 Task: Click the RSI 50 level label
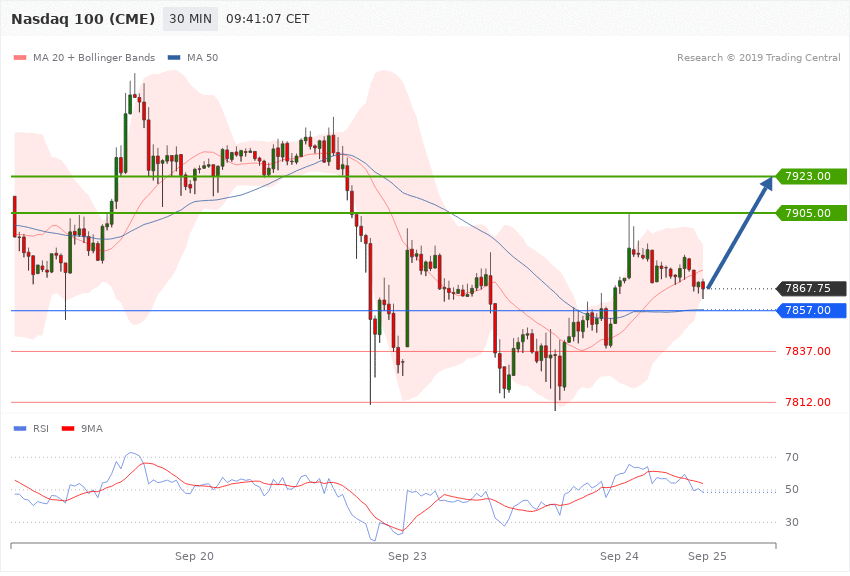click(x=792, y=489)
